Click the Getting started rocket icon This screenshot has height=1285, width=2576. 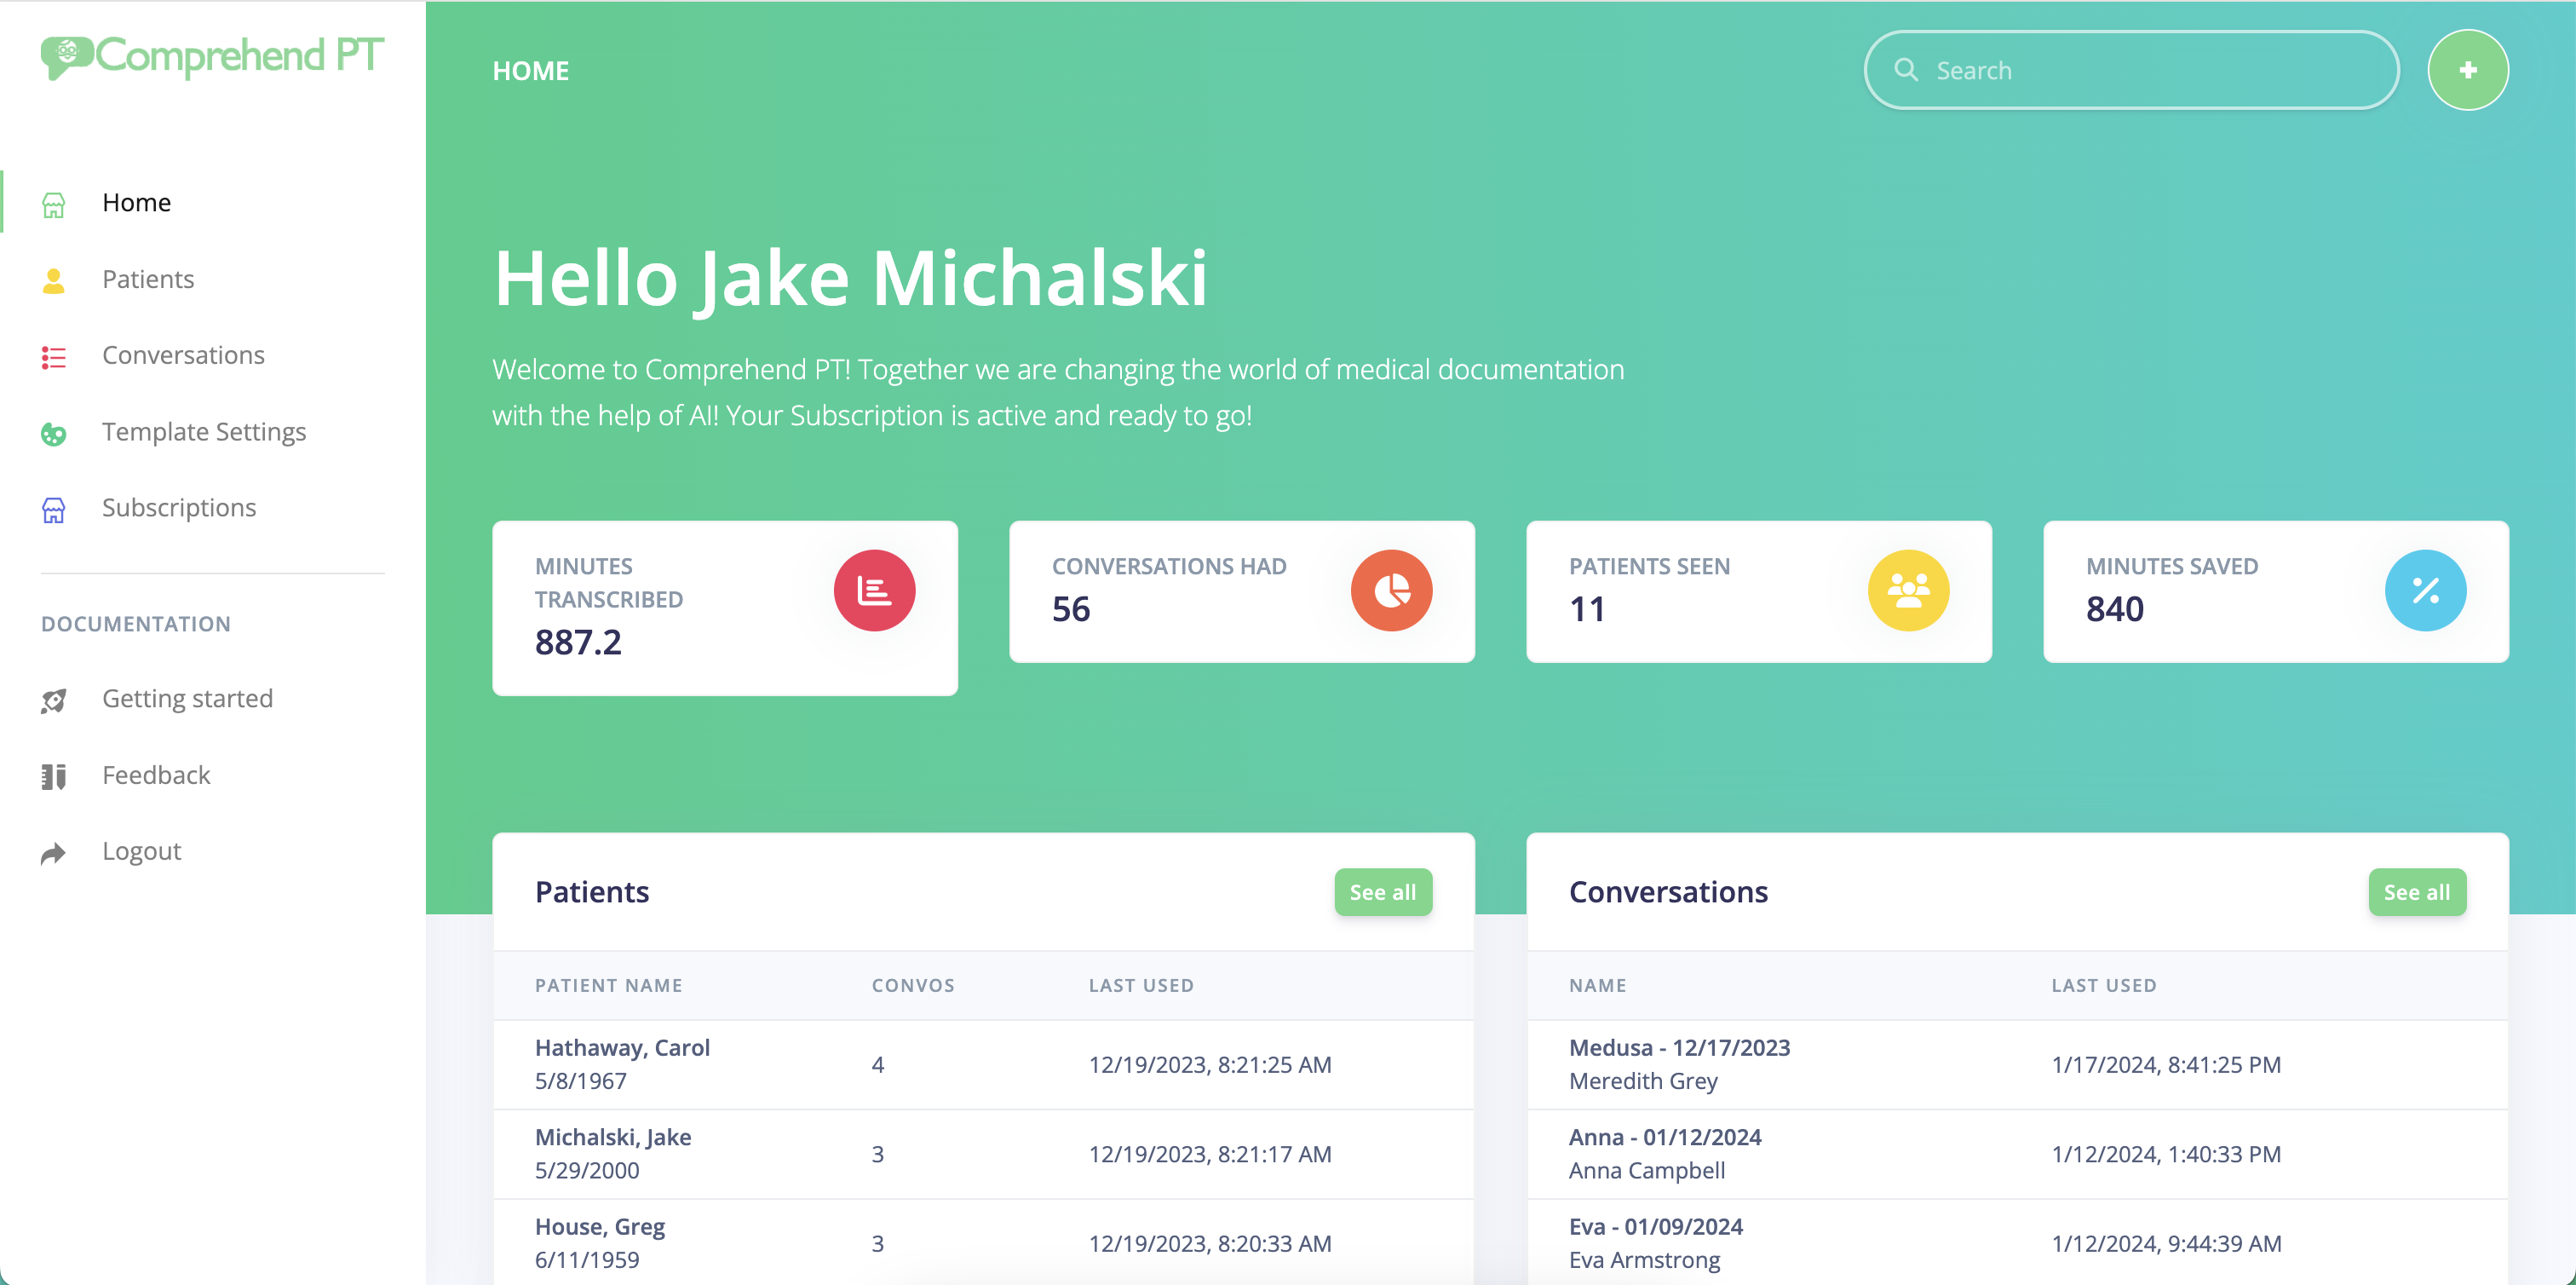[x=54, y=700]
